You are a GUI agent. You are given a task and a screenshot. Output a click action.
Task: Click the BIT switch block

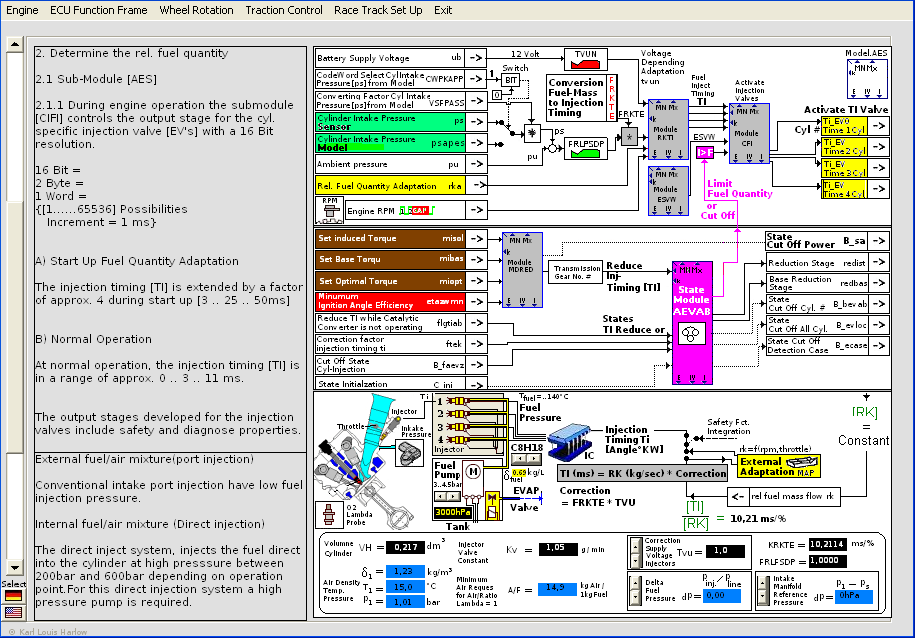pos(511,80)
